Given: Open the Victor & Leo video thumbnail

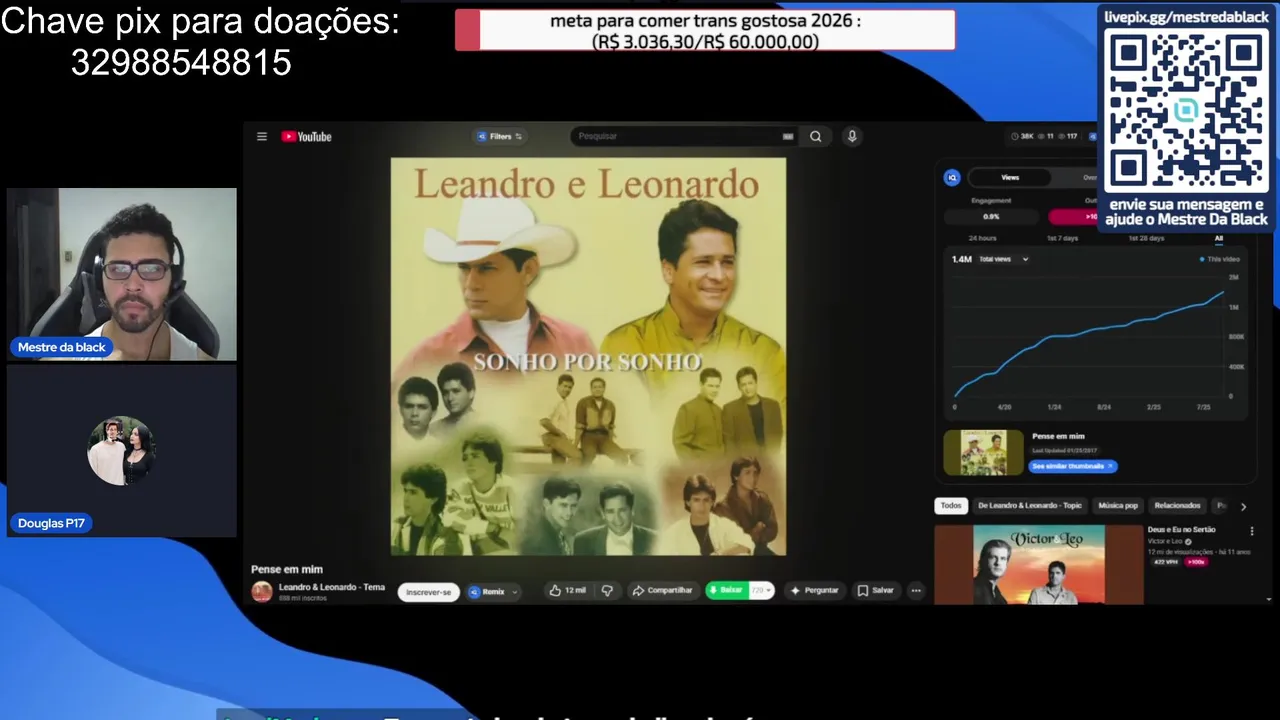Looking at the screenshot, I should click(x=1038, y=564).
